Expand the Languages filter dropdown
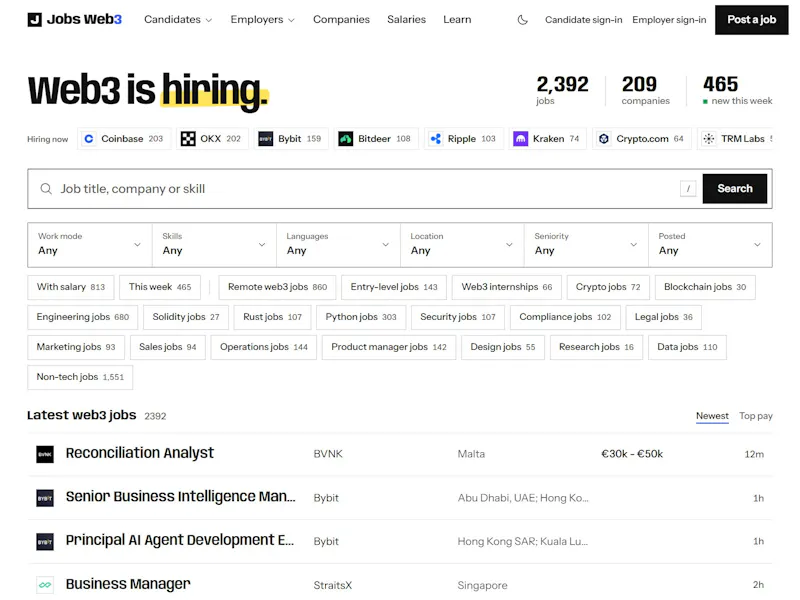 [x=338, y=245]
